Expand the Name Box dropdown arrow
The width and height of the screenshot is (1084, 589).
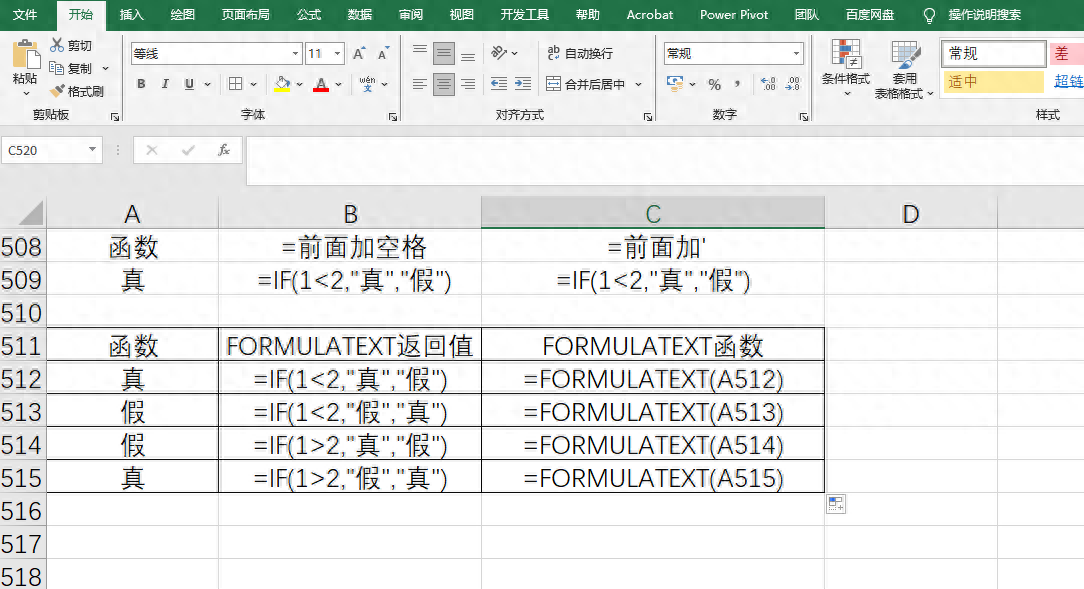pos(92,150)
